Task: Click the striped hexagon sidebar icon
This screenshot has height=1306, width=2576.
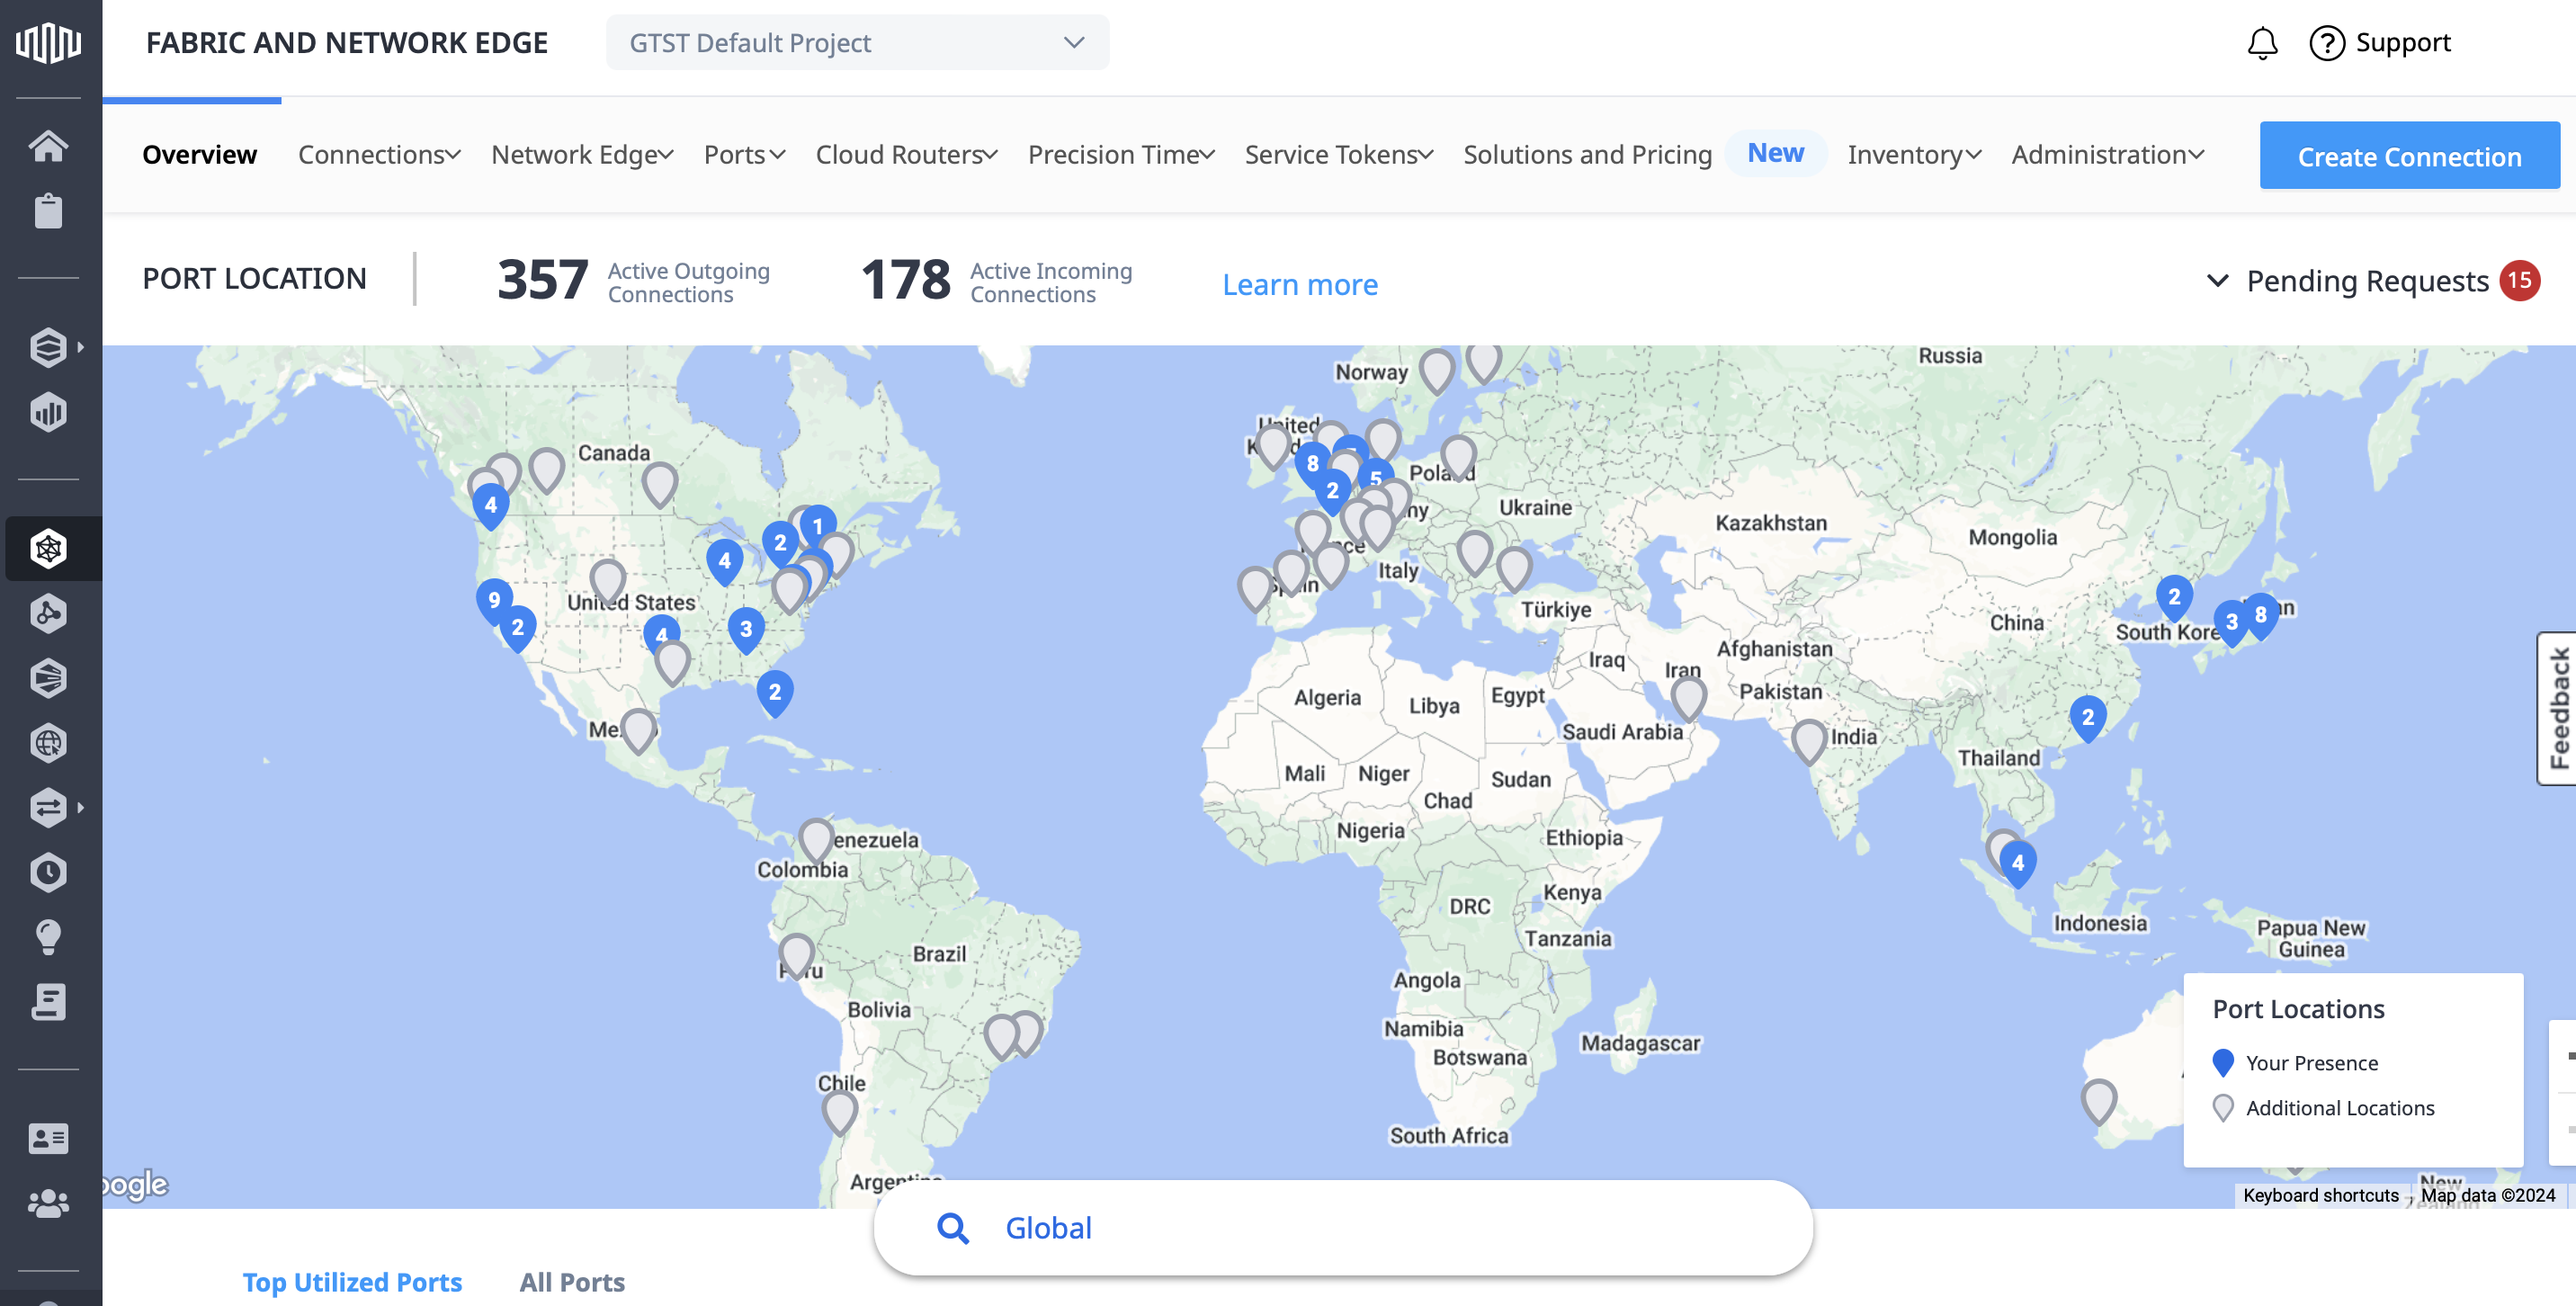Action: (x=48, y=678)
